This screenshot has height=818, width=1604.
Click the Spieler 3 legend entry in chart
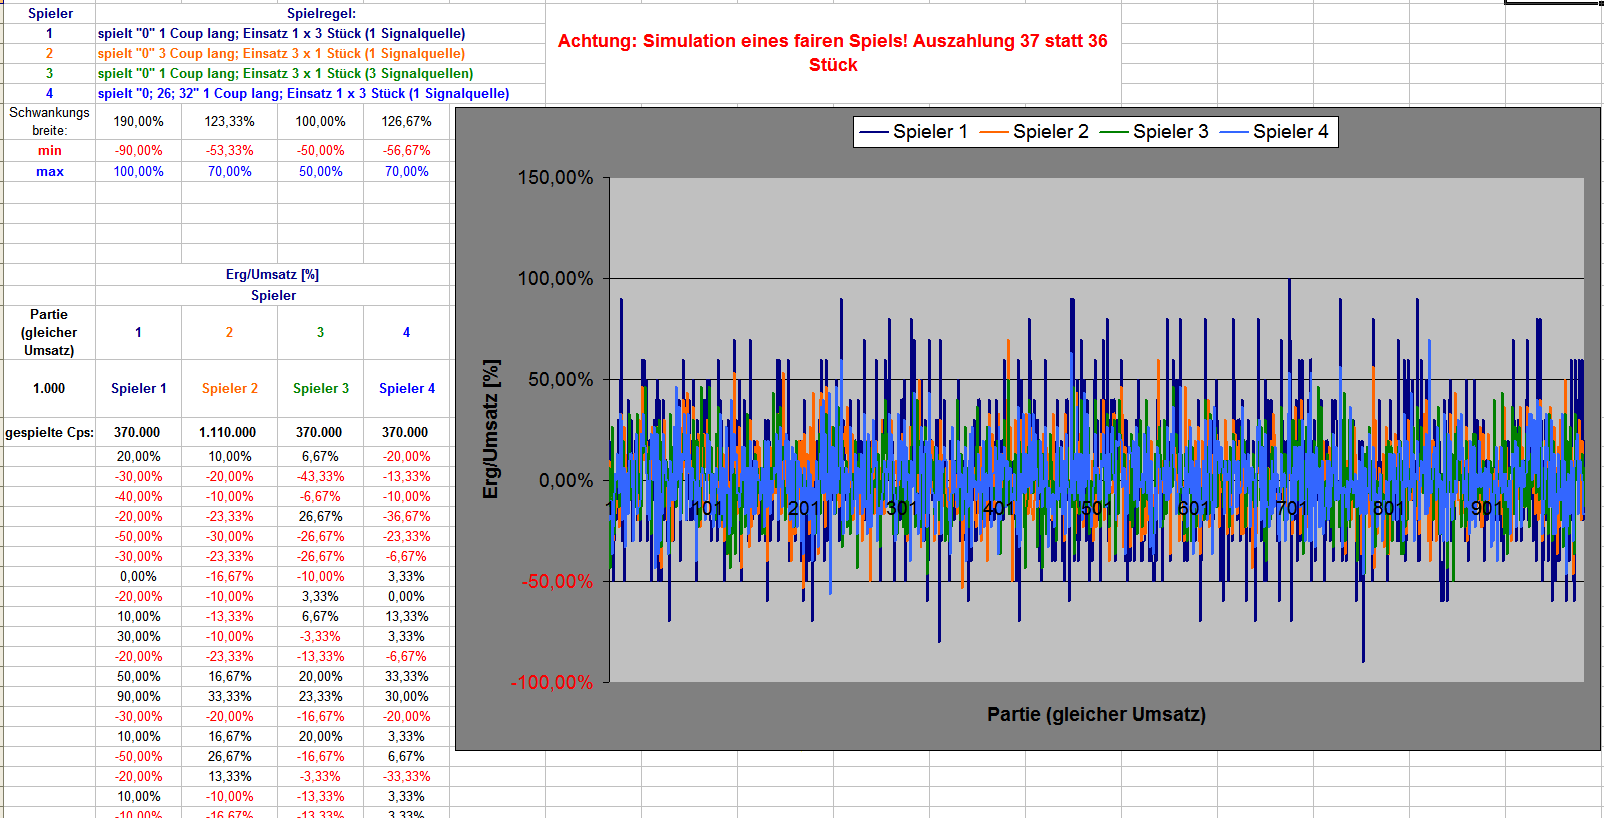coord(1154,131)
